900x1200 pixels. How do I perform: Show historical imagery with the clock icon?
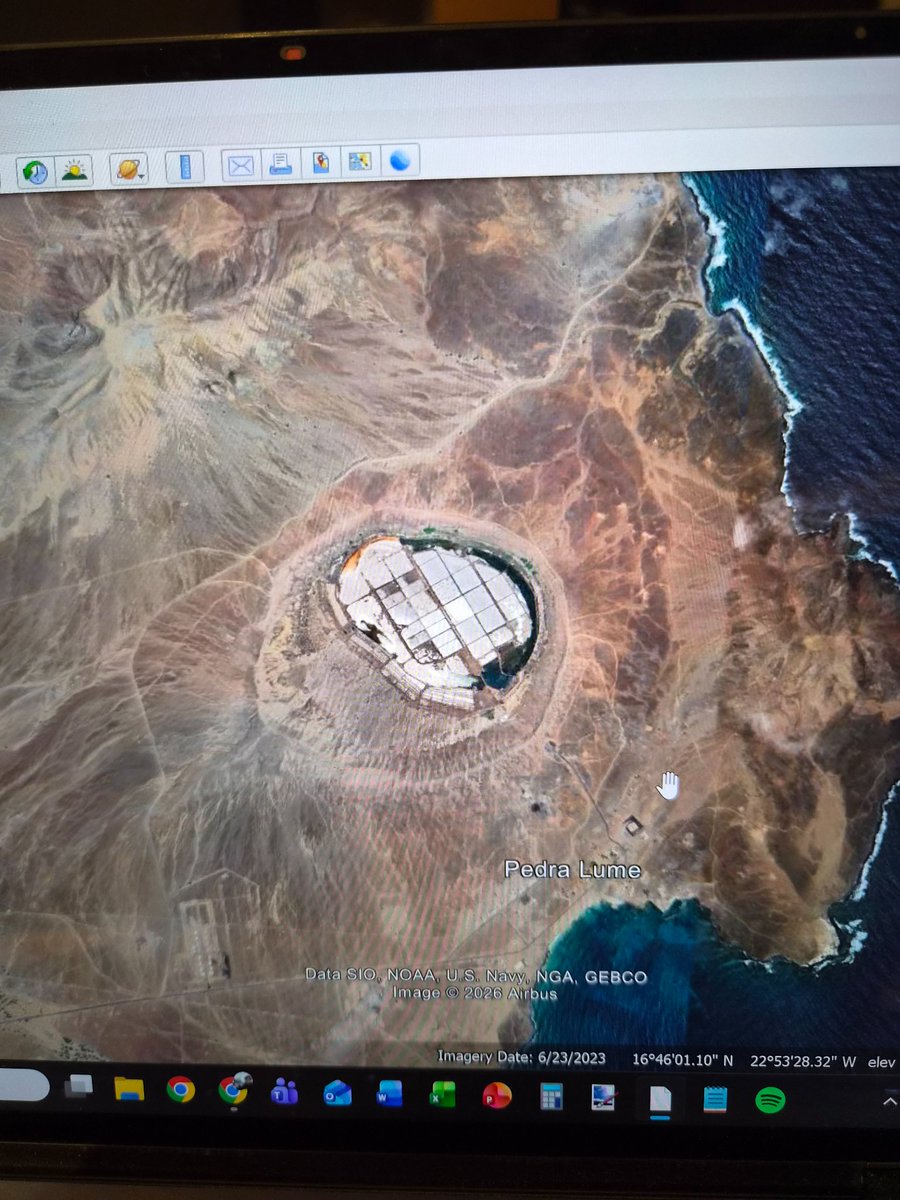coord(36,170)
